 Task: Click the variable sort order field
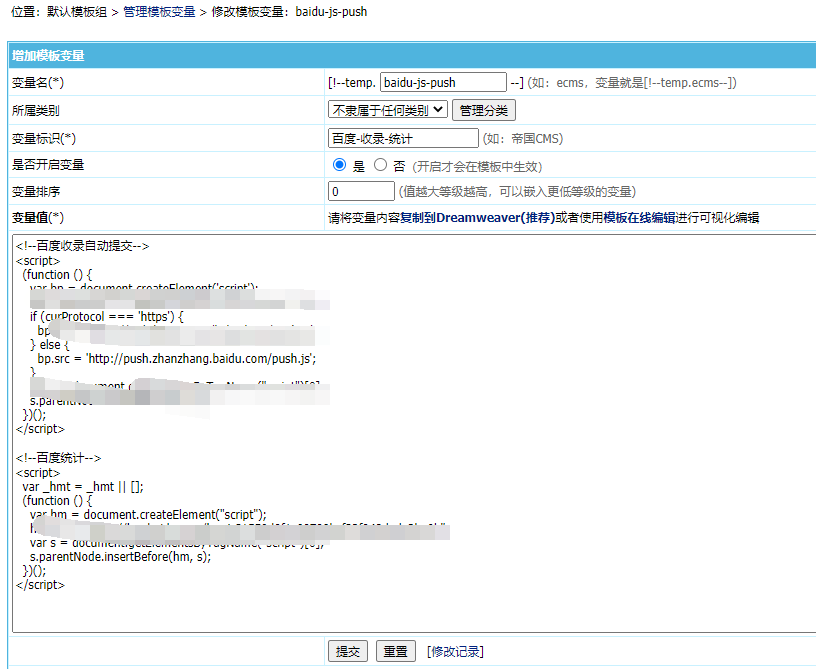click(361, 191)
